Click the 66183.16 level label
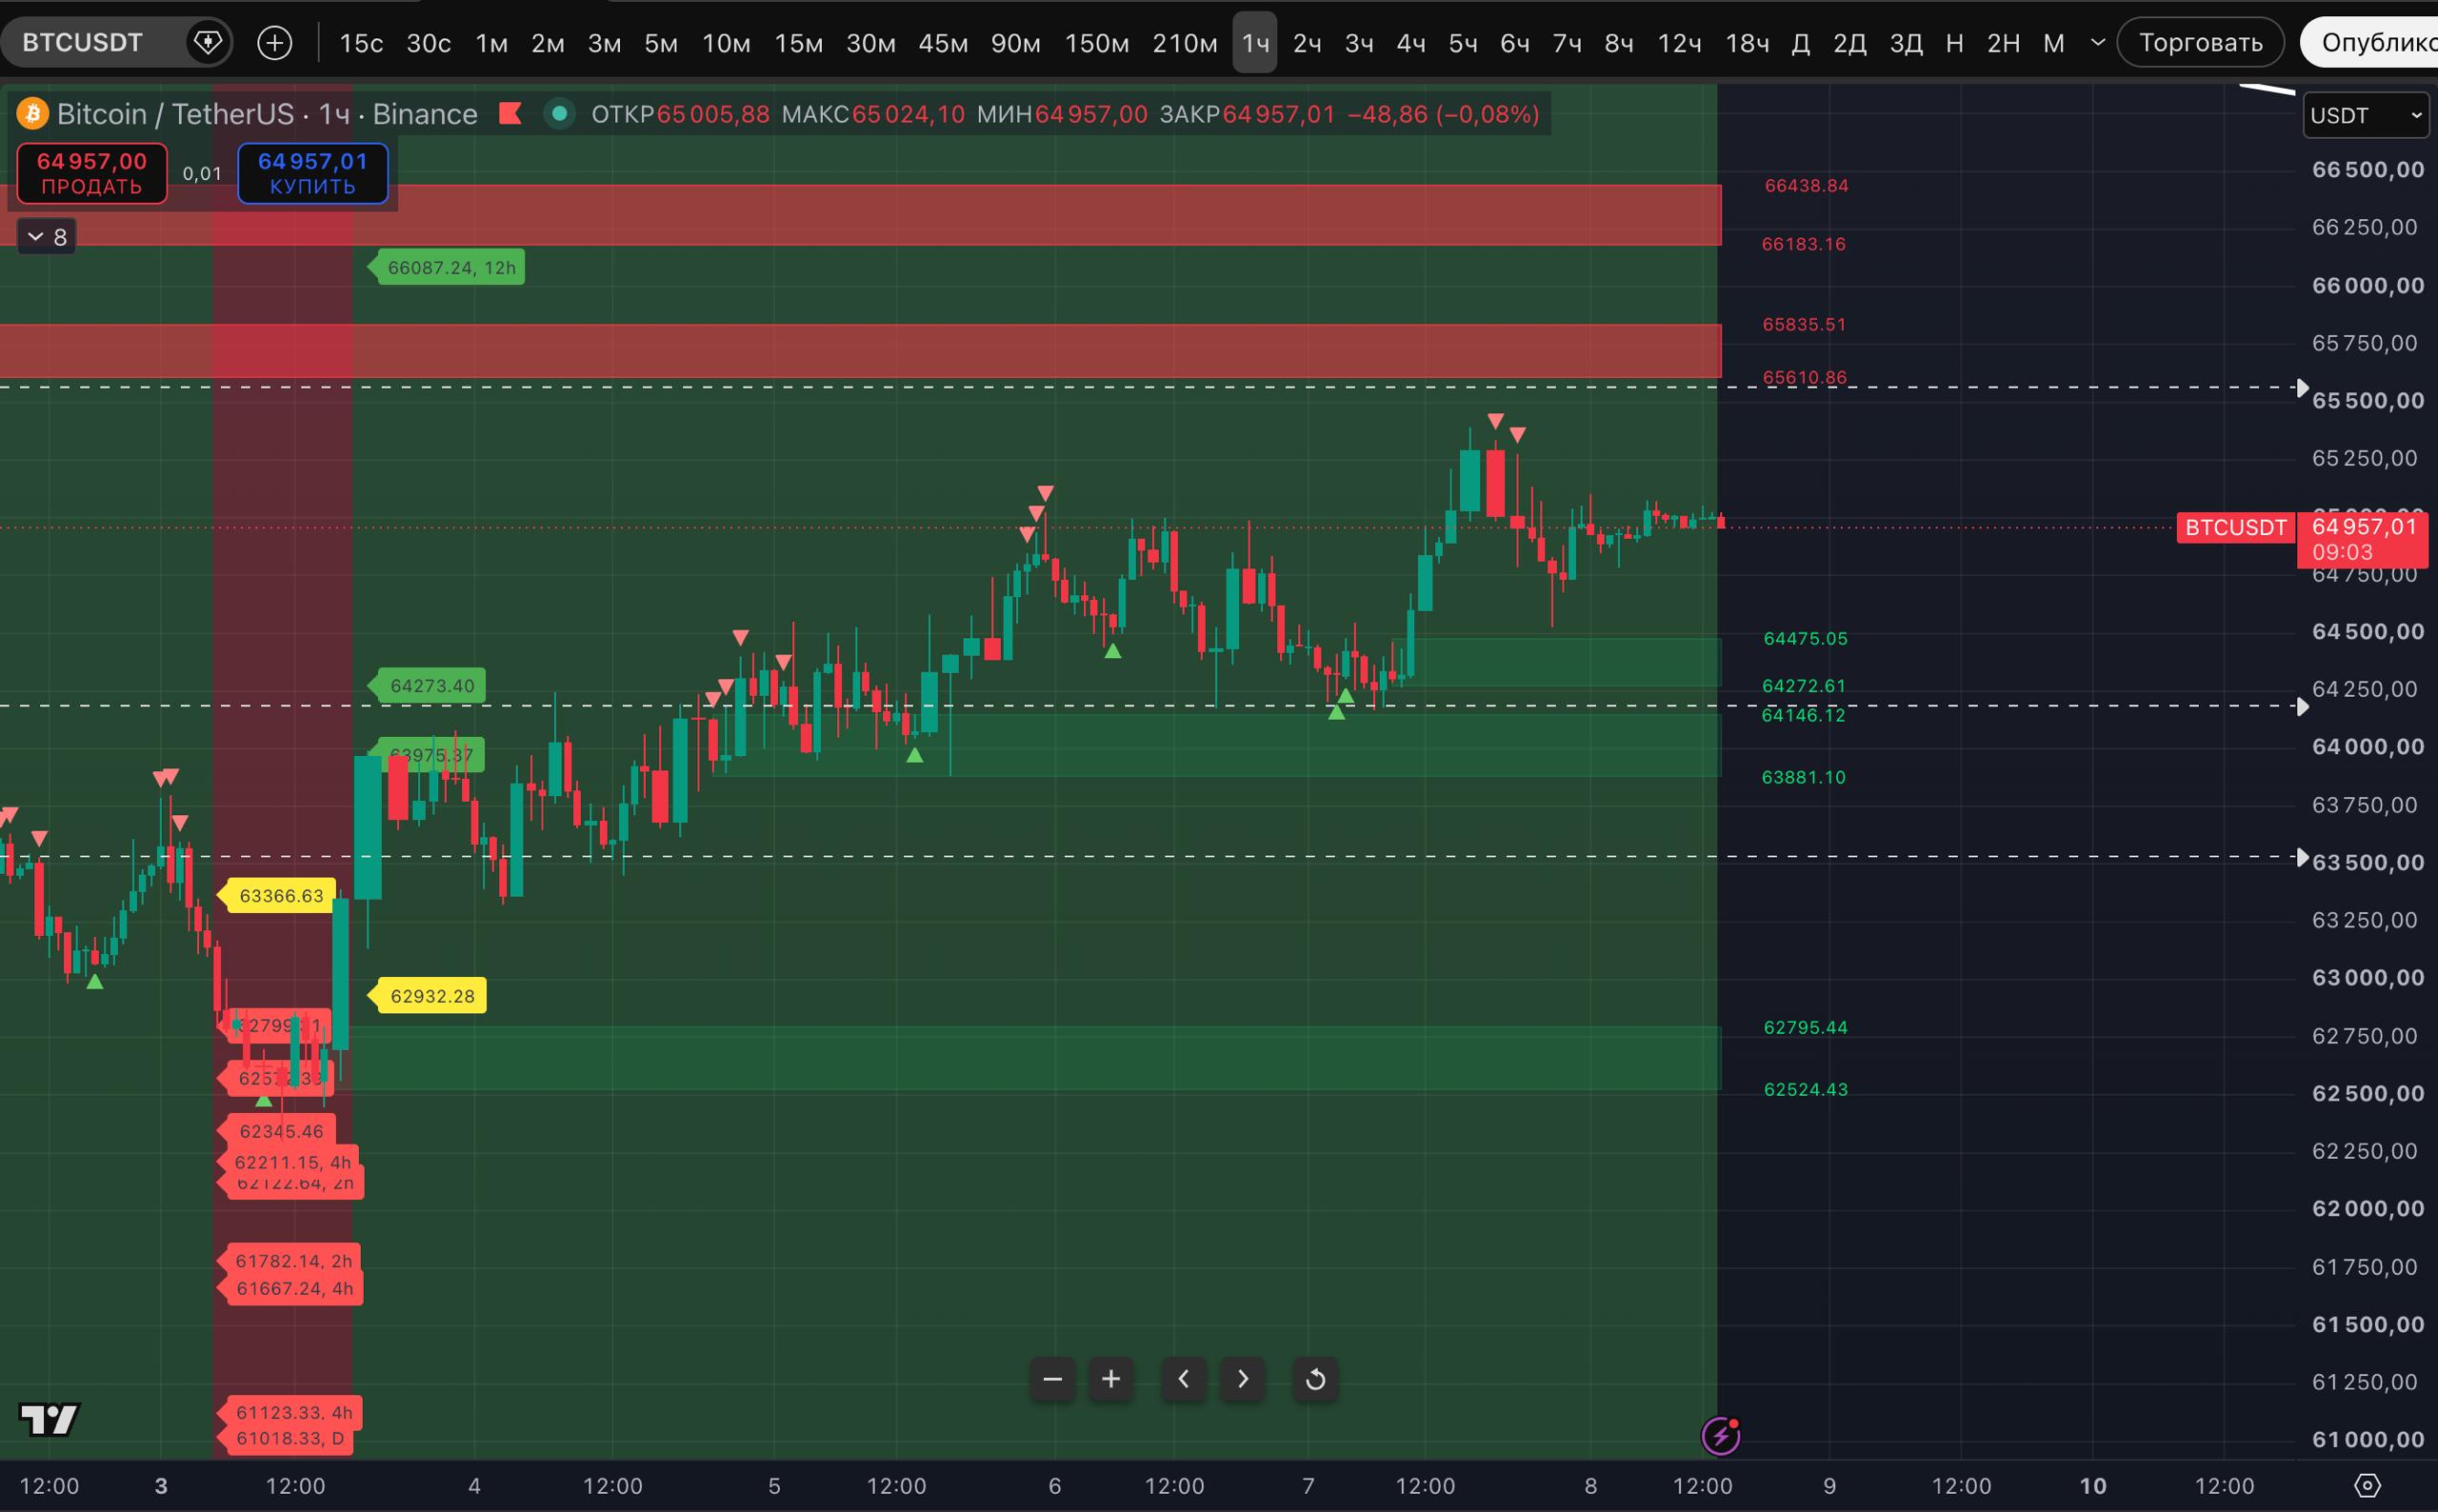This screenshot has height=1512, width=2438. [x=1803, y=244]
